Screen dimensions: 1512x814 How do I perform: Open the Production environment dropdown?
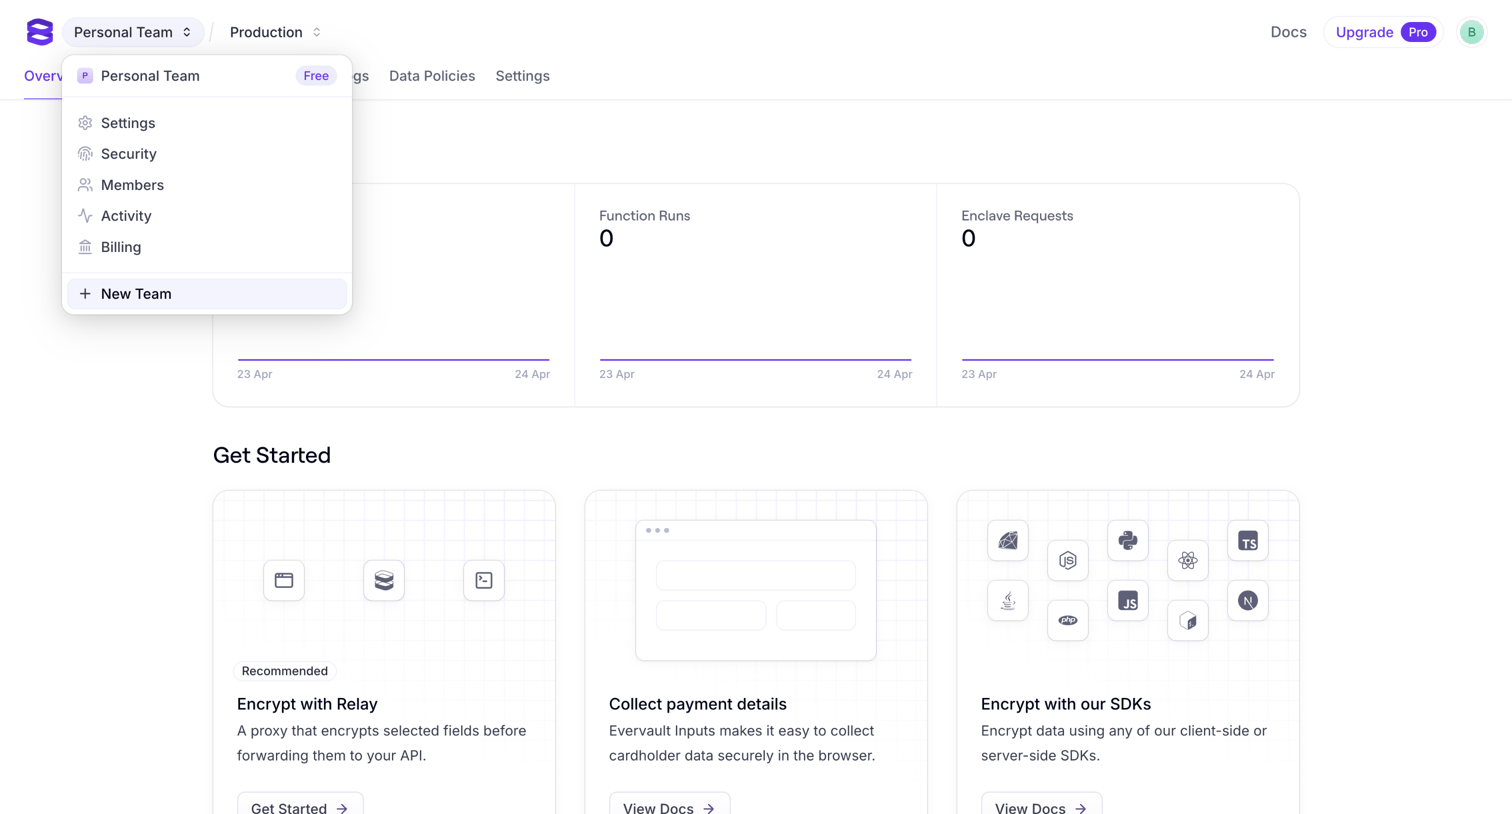point(275,32)
